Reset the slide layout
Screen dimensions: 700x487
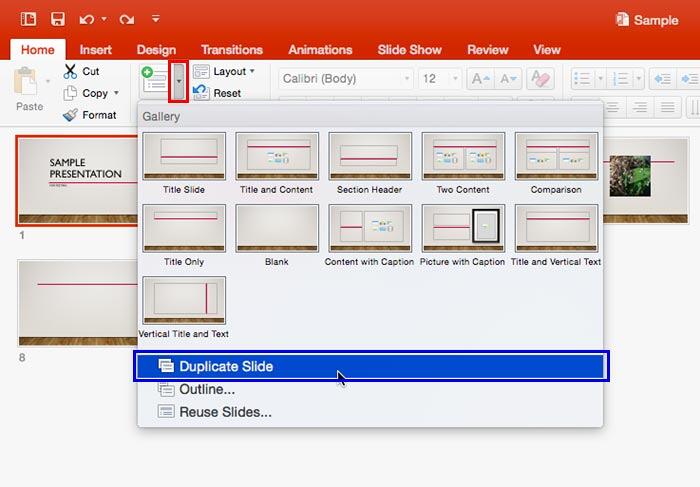pos(217,93)
